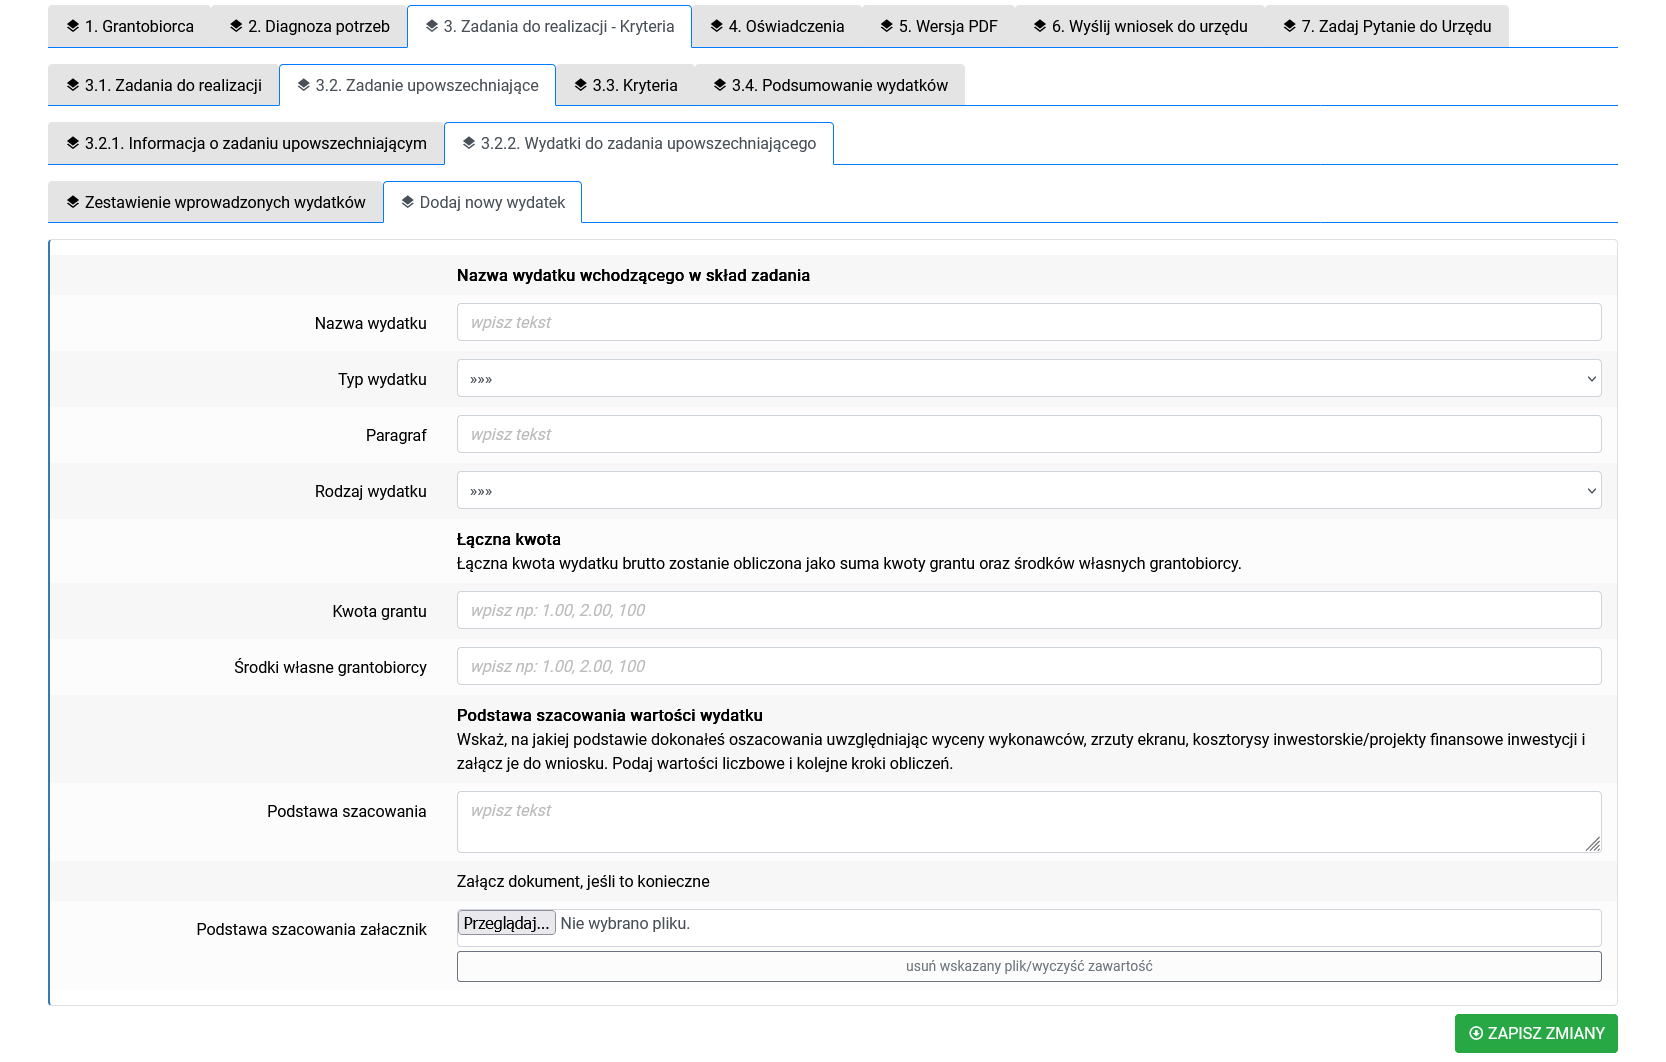Open the 4. Oświadczenia tab
The image size is (1666, 1062).
(777, 27)
